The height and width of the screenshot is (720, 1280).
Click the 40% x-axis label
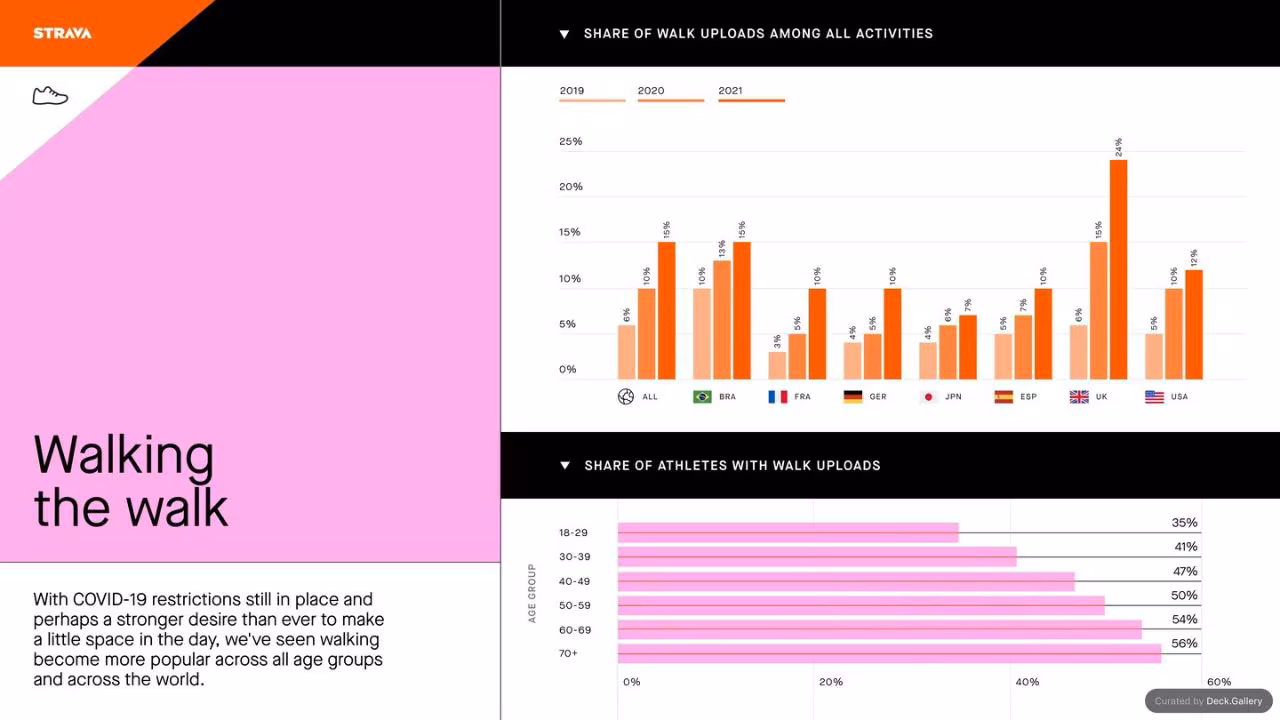[1027, 682]
